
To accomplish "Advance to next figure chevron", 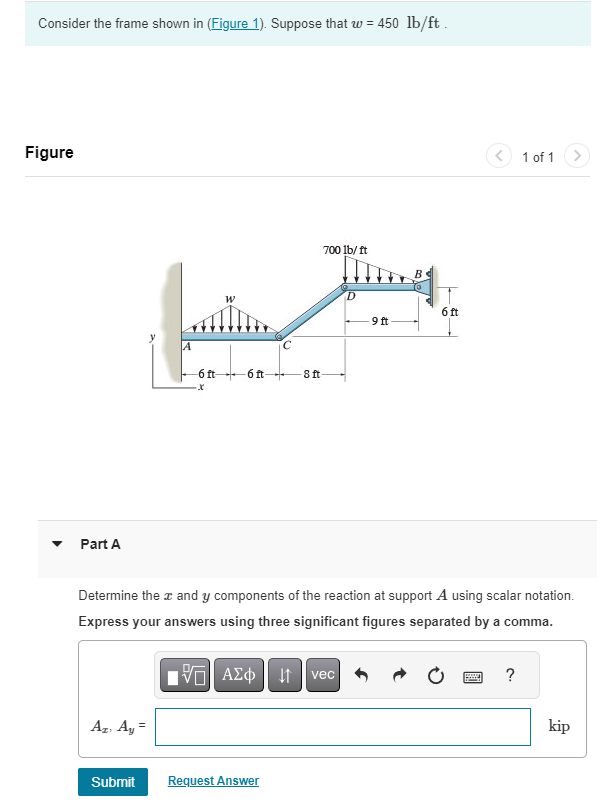I will coord(577,156).
